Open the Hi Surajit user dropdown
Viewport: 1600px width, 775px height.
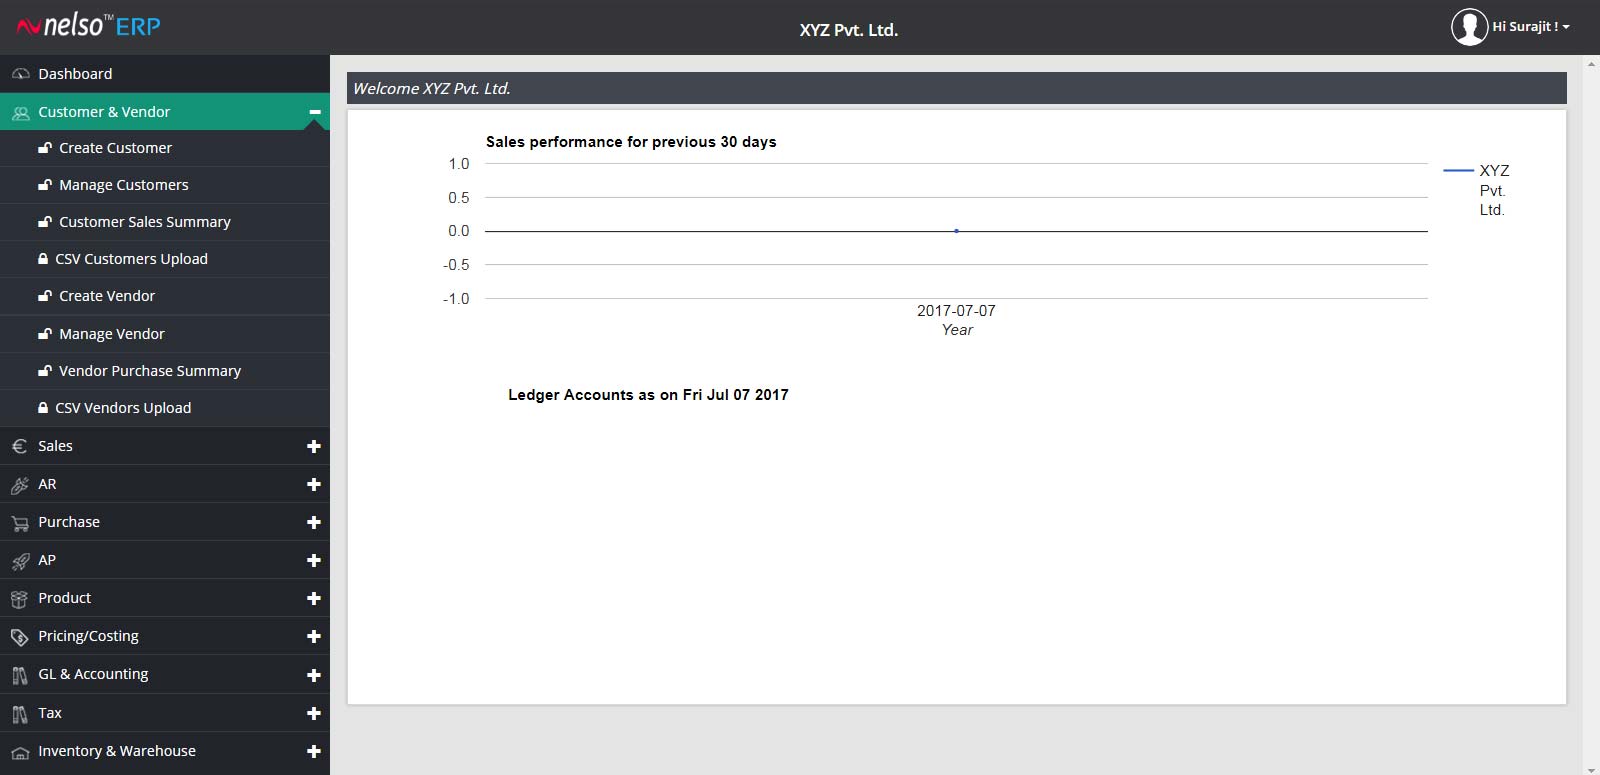pos(1530,27)
